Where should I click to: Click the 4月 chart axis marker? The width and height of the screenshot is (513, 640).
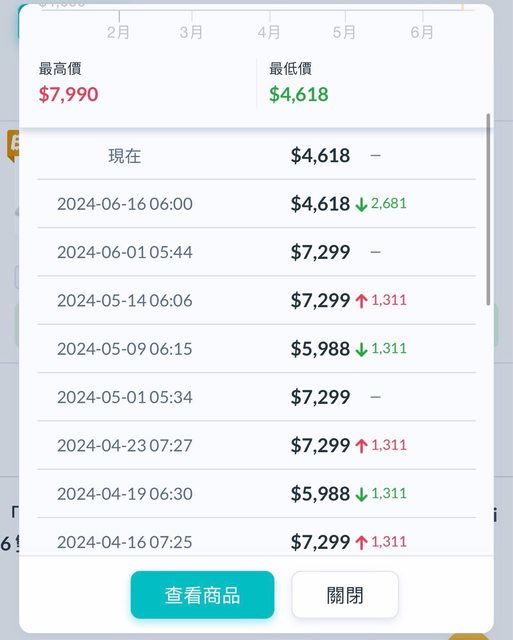click(269, 32)
